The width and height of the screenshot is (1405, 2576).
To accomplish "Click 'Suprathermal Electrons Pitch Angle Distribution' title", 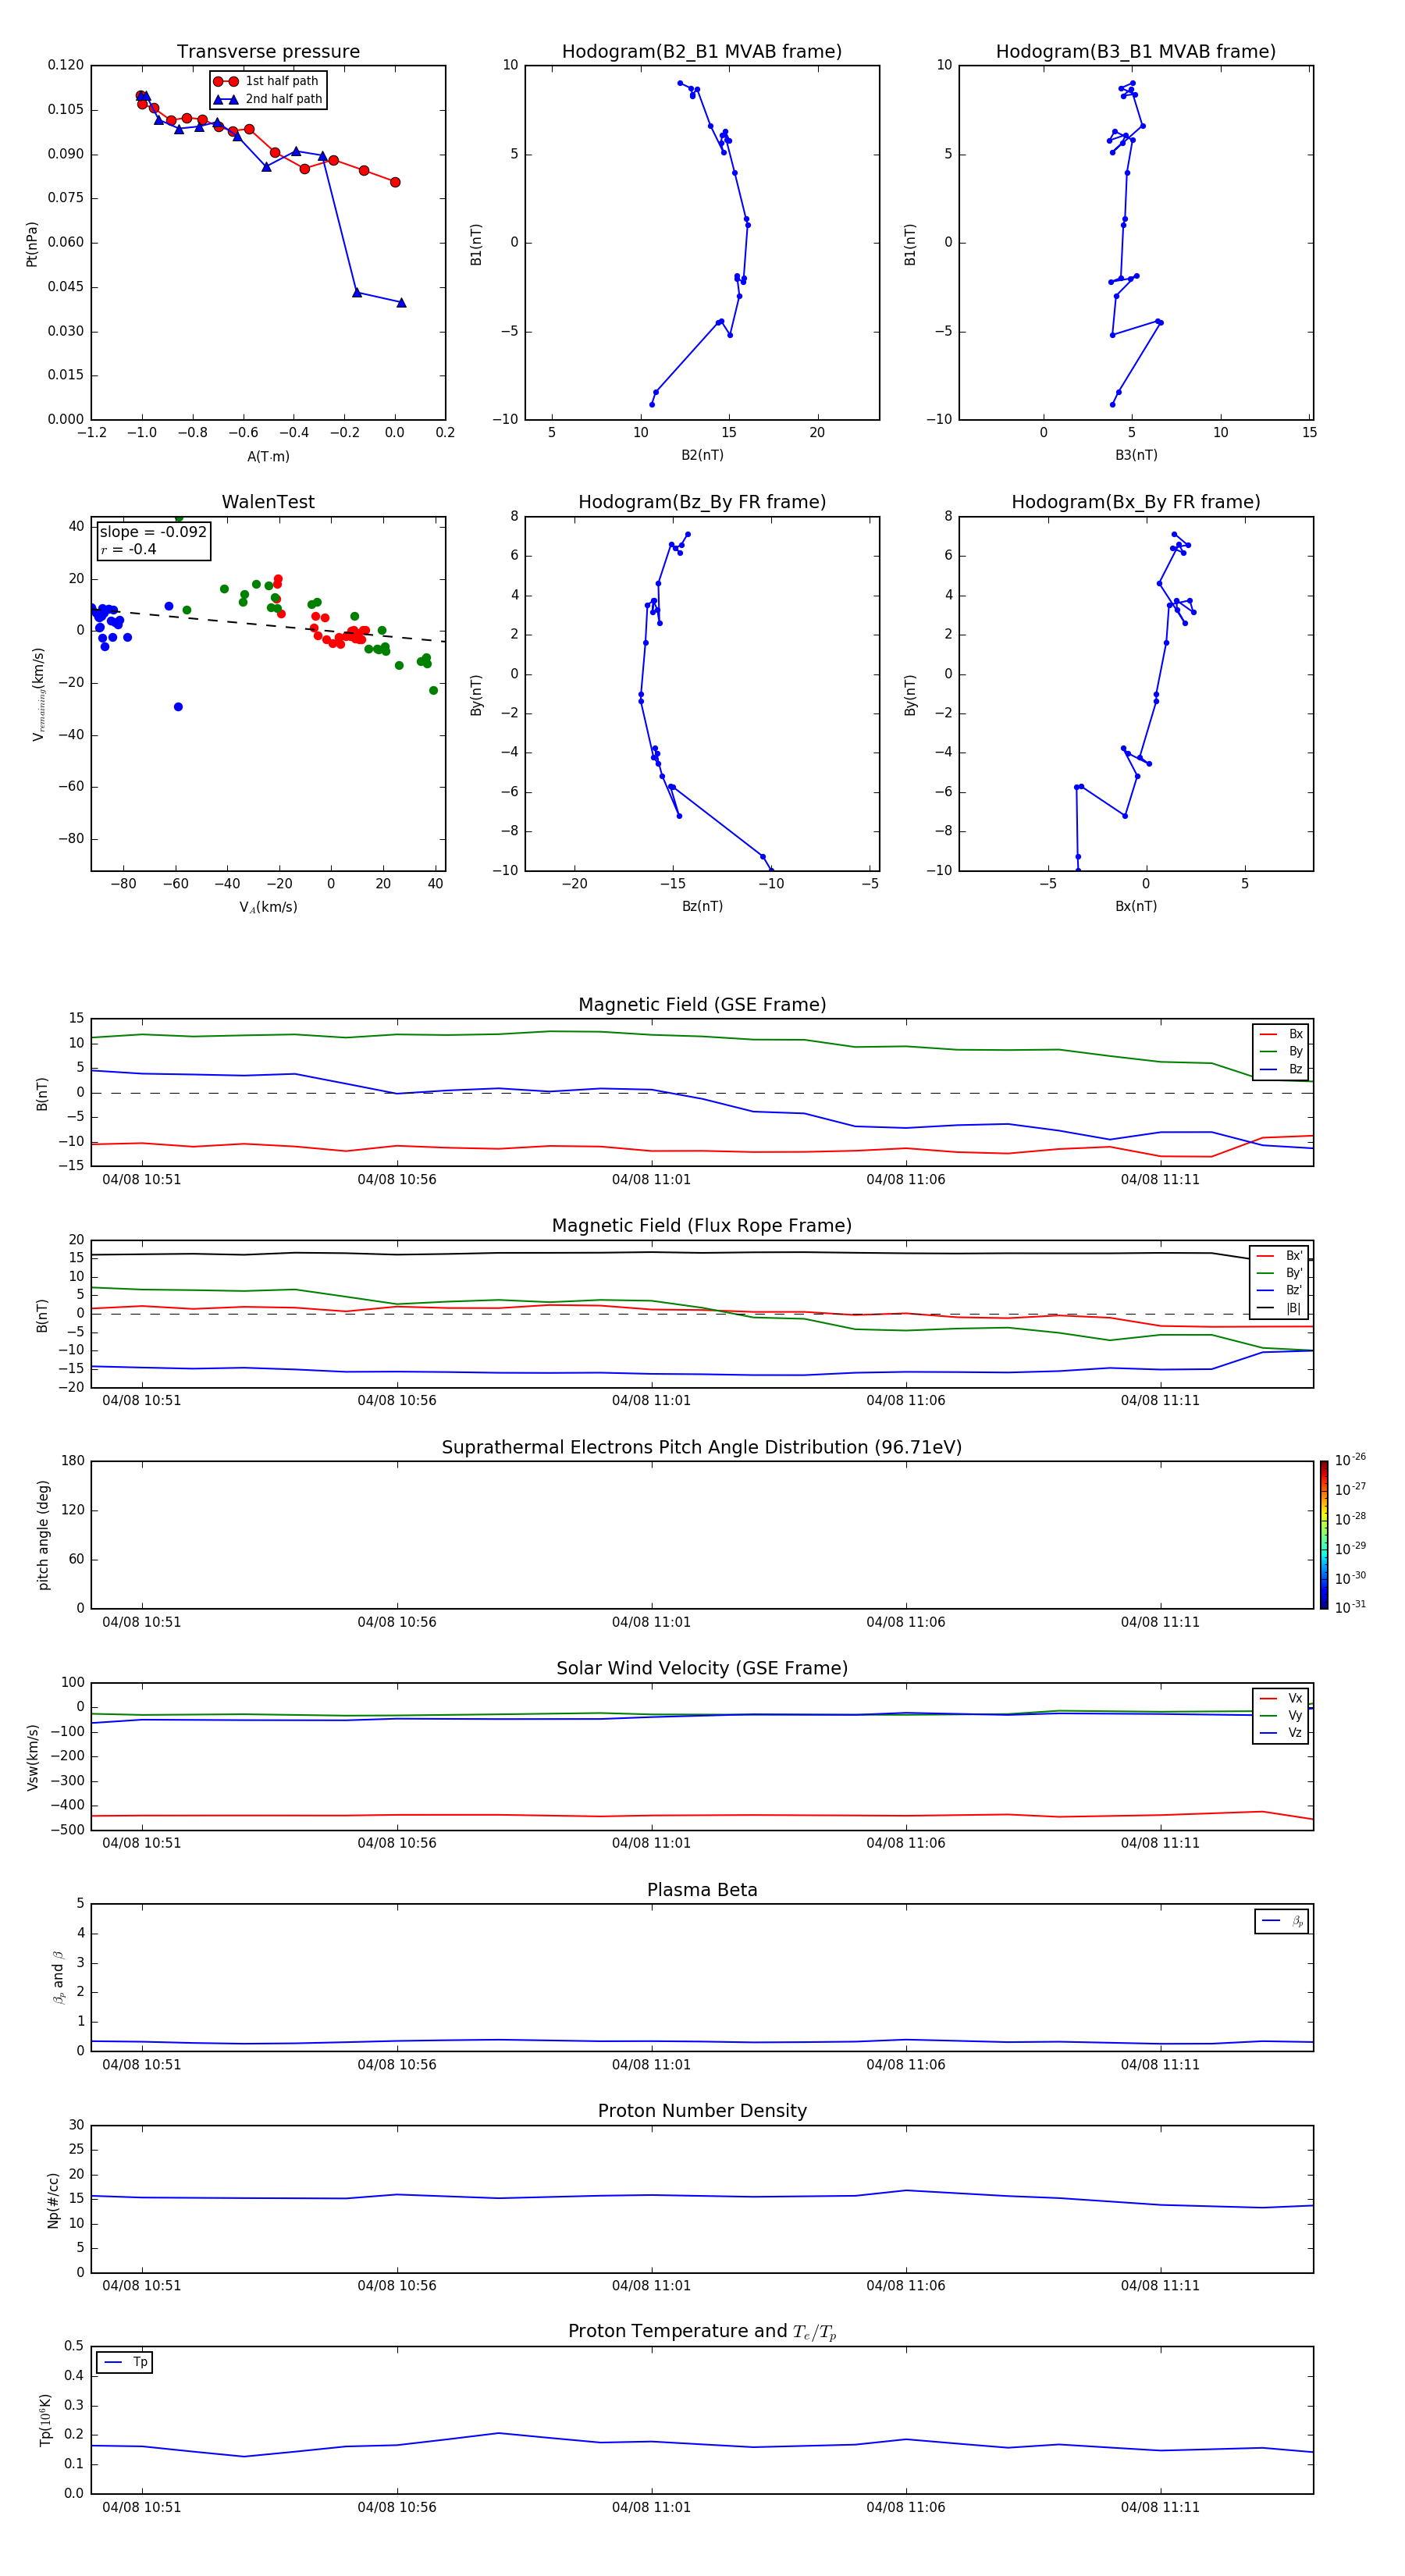I will click(702, 1447).
